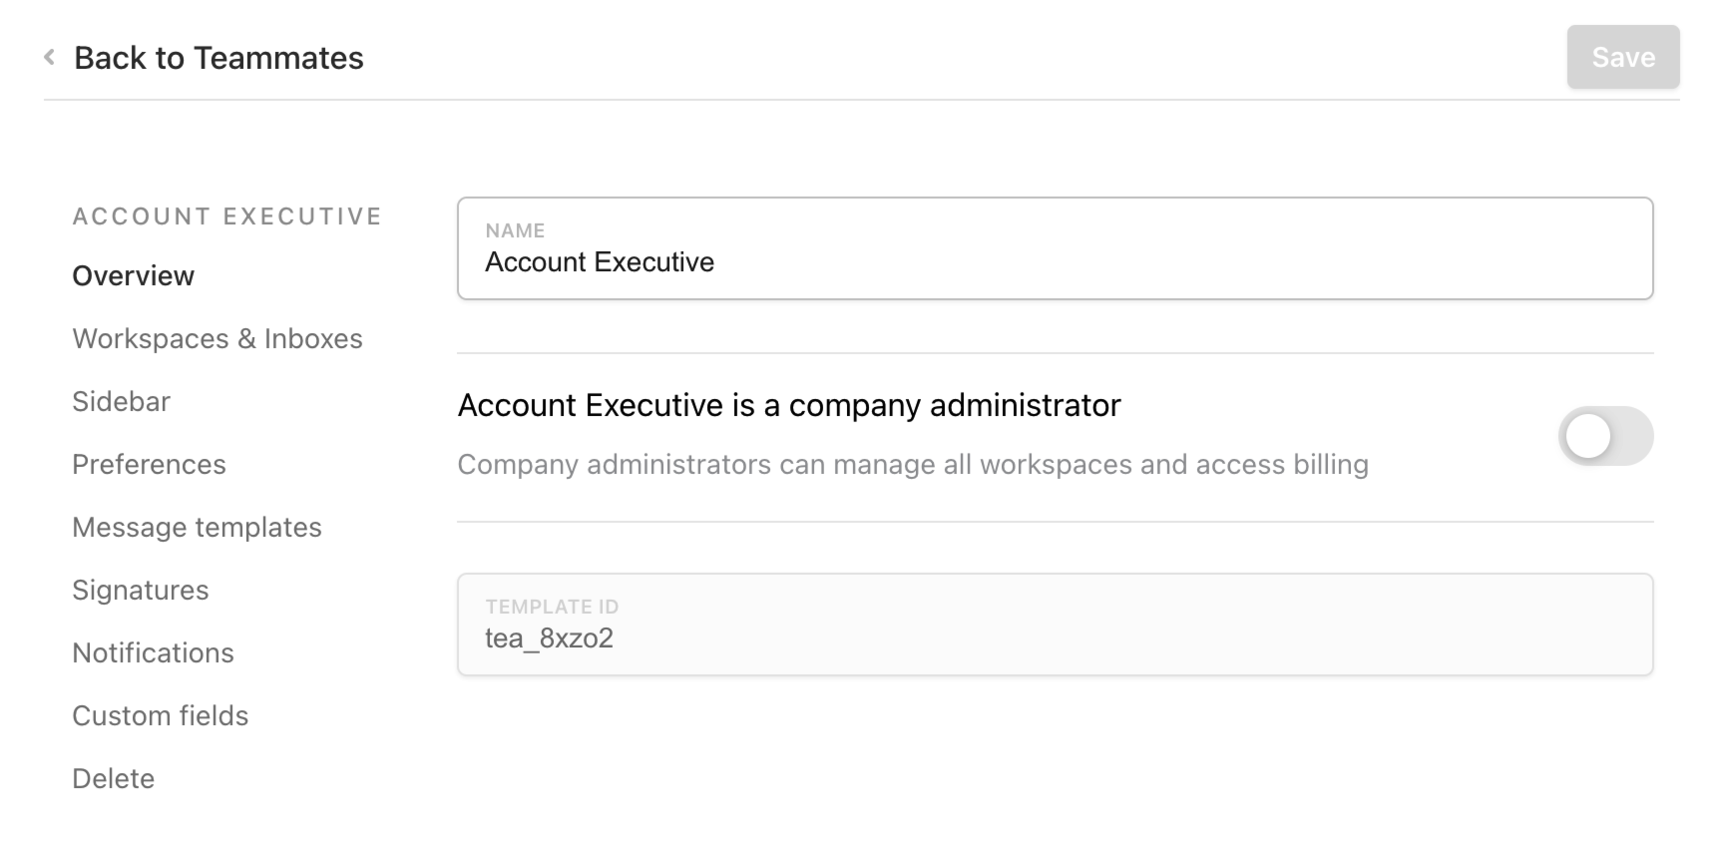Focus the Name field containing Account Executive
This screenshot has height=848, width=1720.
[1055, 263]
